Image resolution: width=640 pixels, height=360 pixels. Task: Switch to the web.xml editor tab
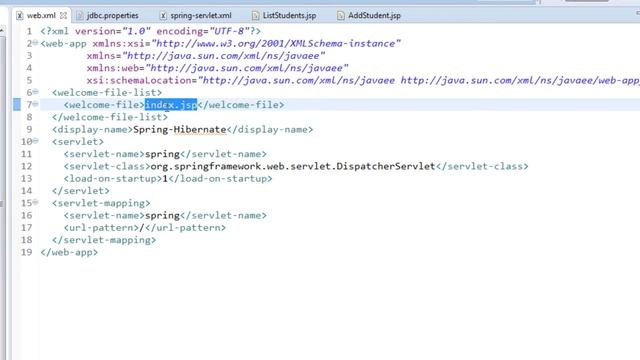tap(41, 16)
